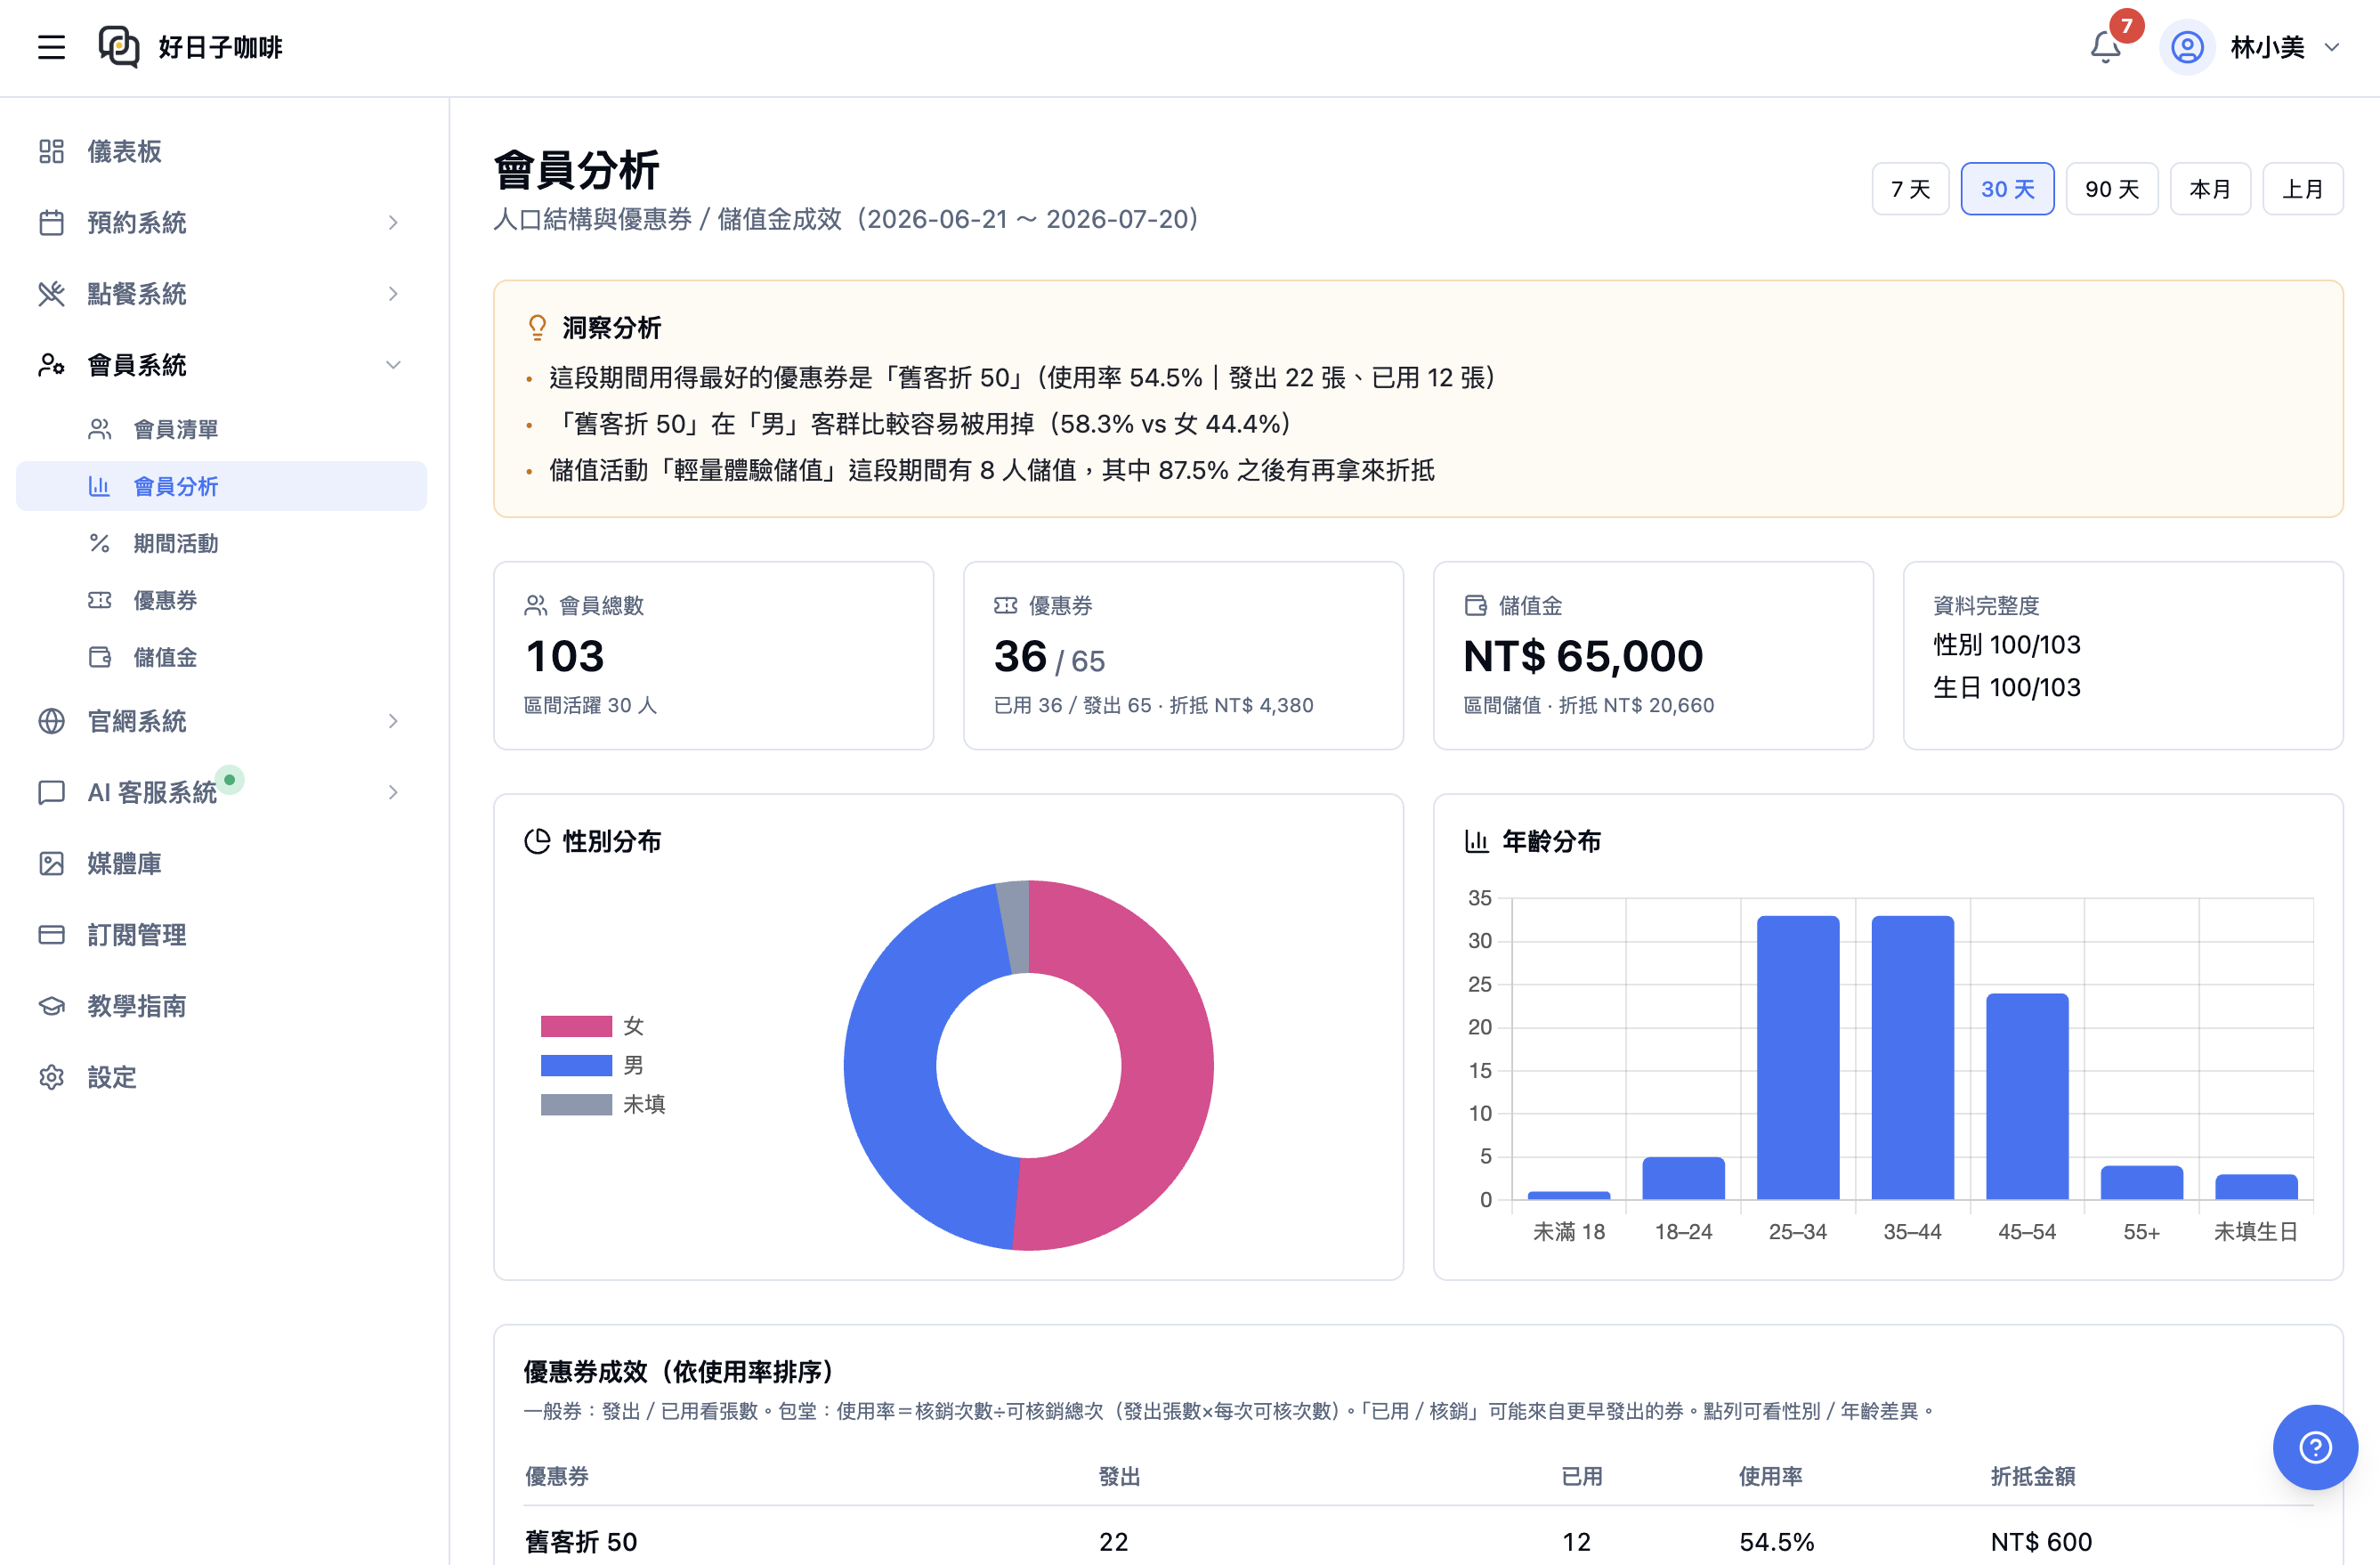The image size is (2380, 1565).
Task: Click the 洞察分析 lightbulb icon
Action: (537, 327)
